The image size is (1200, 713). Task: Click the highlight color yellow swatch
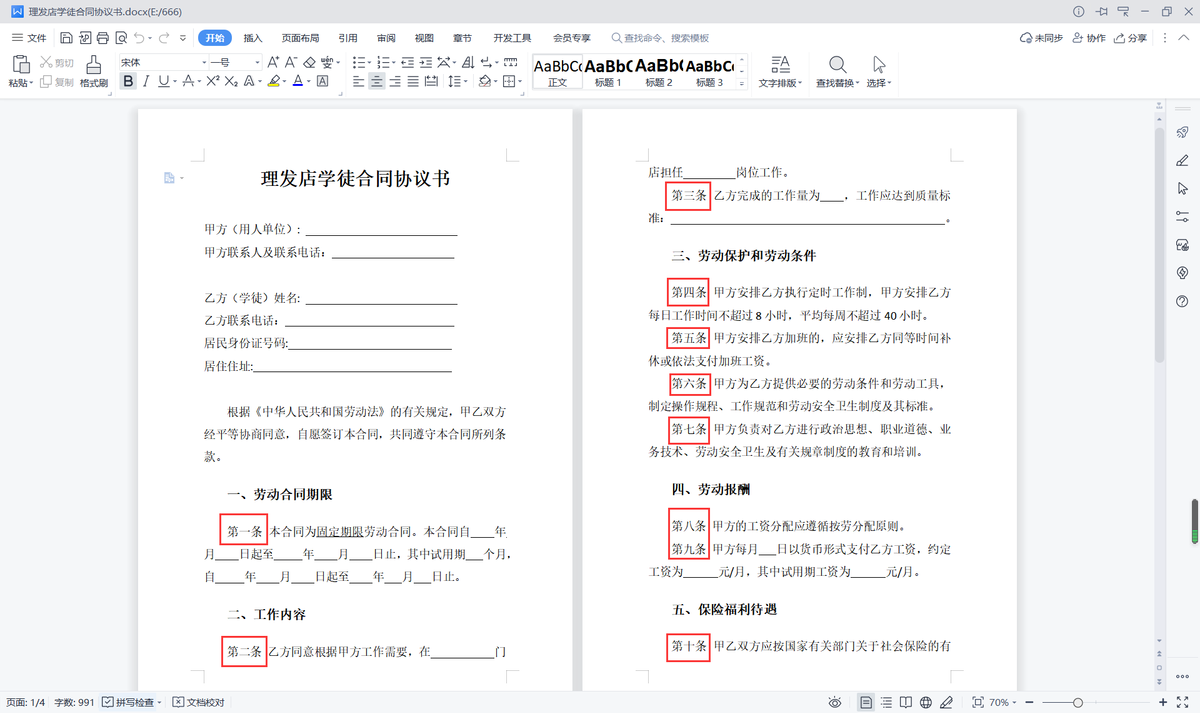click(273, 82)
